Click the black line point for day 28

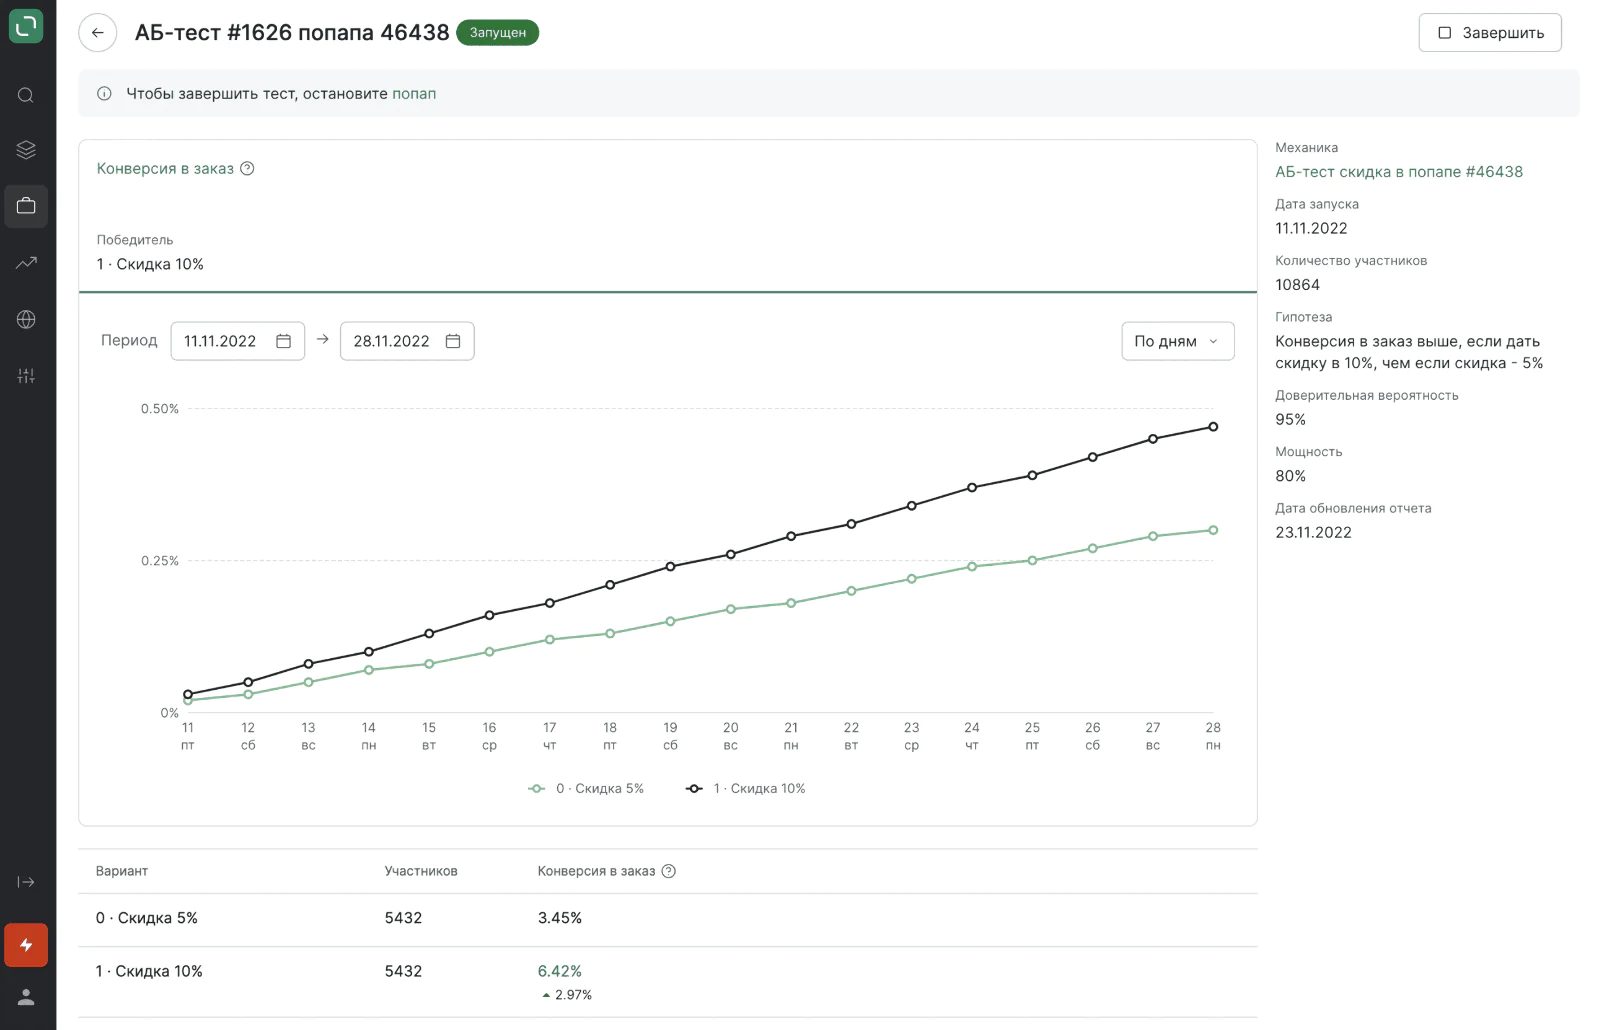pyautogui.click(x=1213, y=427)
